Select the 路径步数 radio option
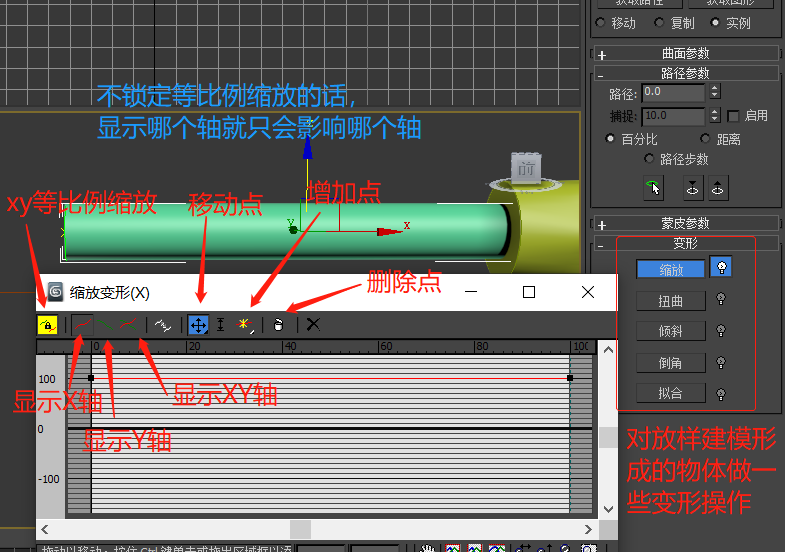 coord(649,159)
